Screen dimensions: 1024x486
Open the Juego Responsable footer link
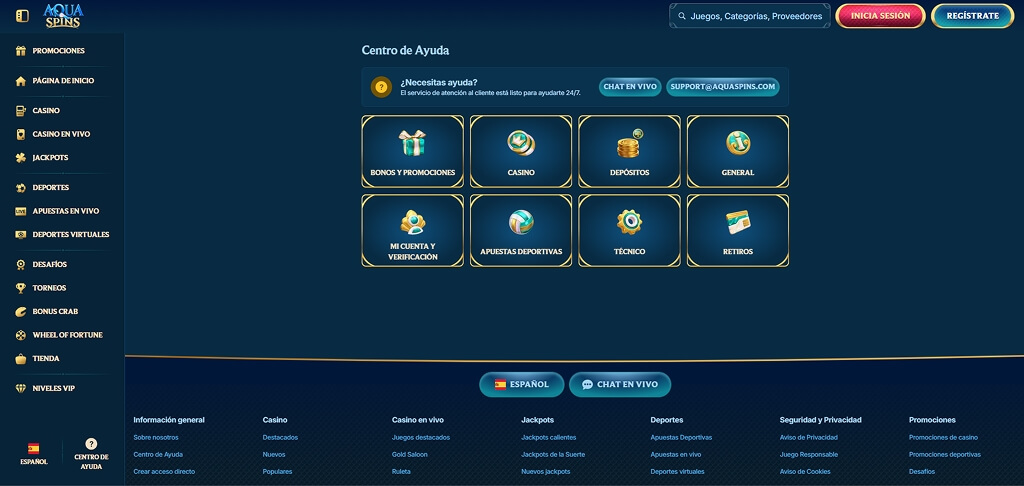[x=808, y=455]
